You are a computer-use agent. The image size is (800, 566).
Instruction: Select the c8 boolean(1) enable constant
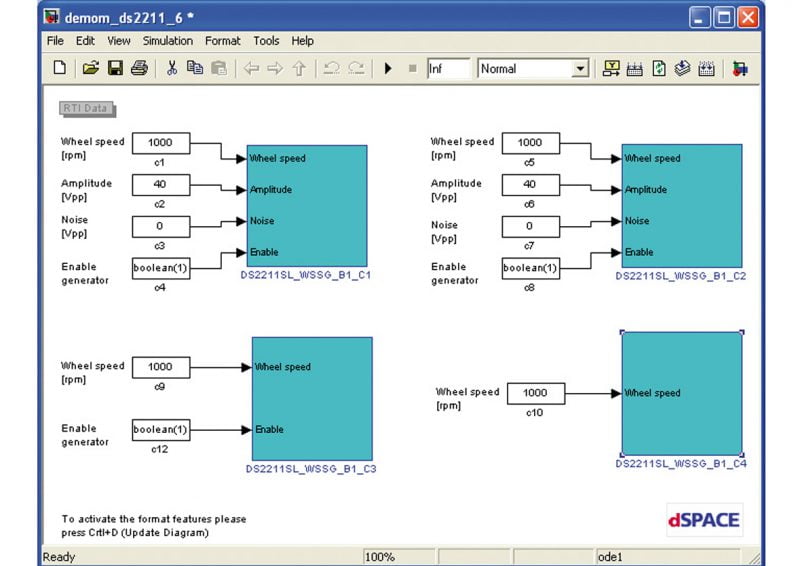coord(530,268)
